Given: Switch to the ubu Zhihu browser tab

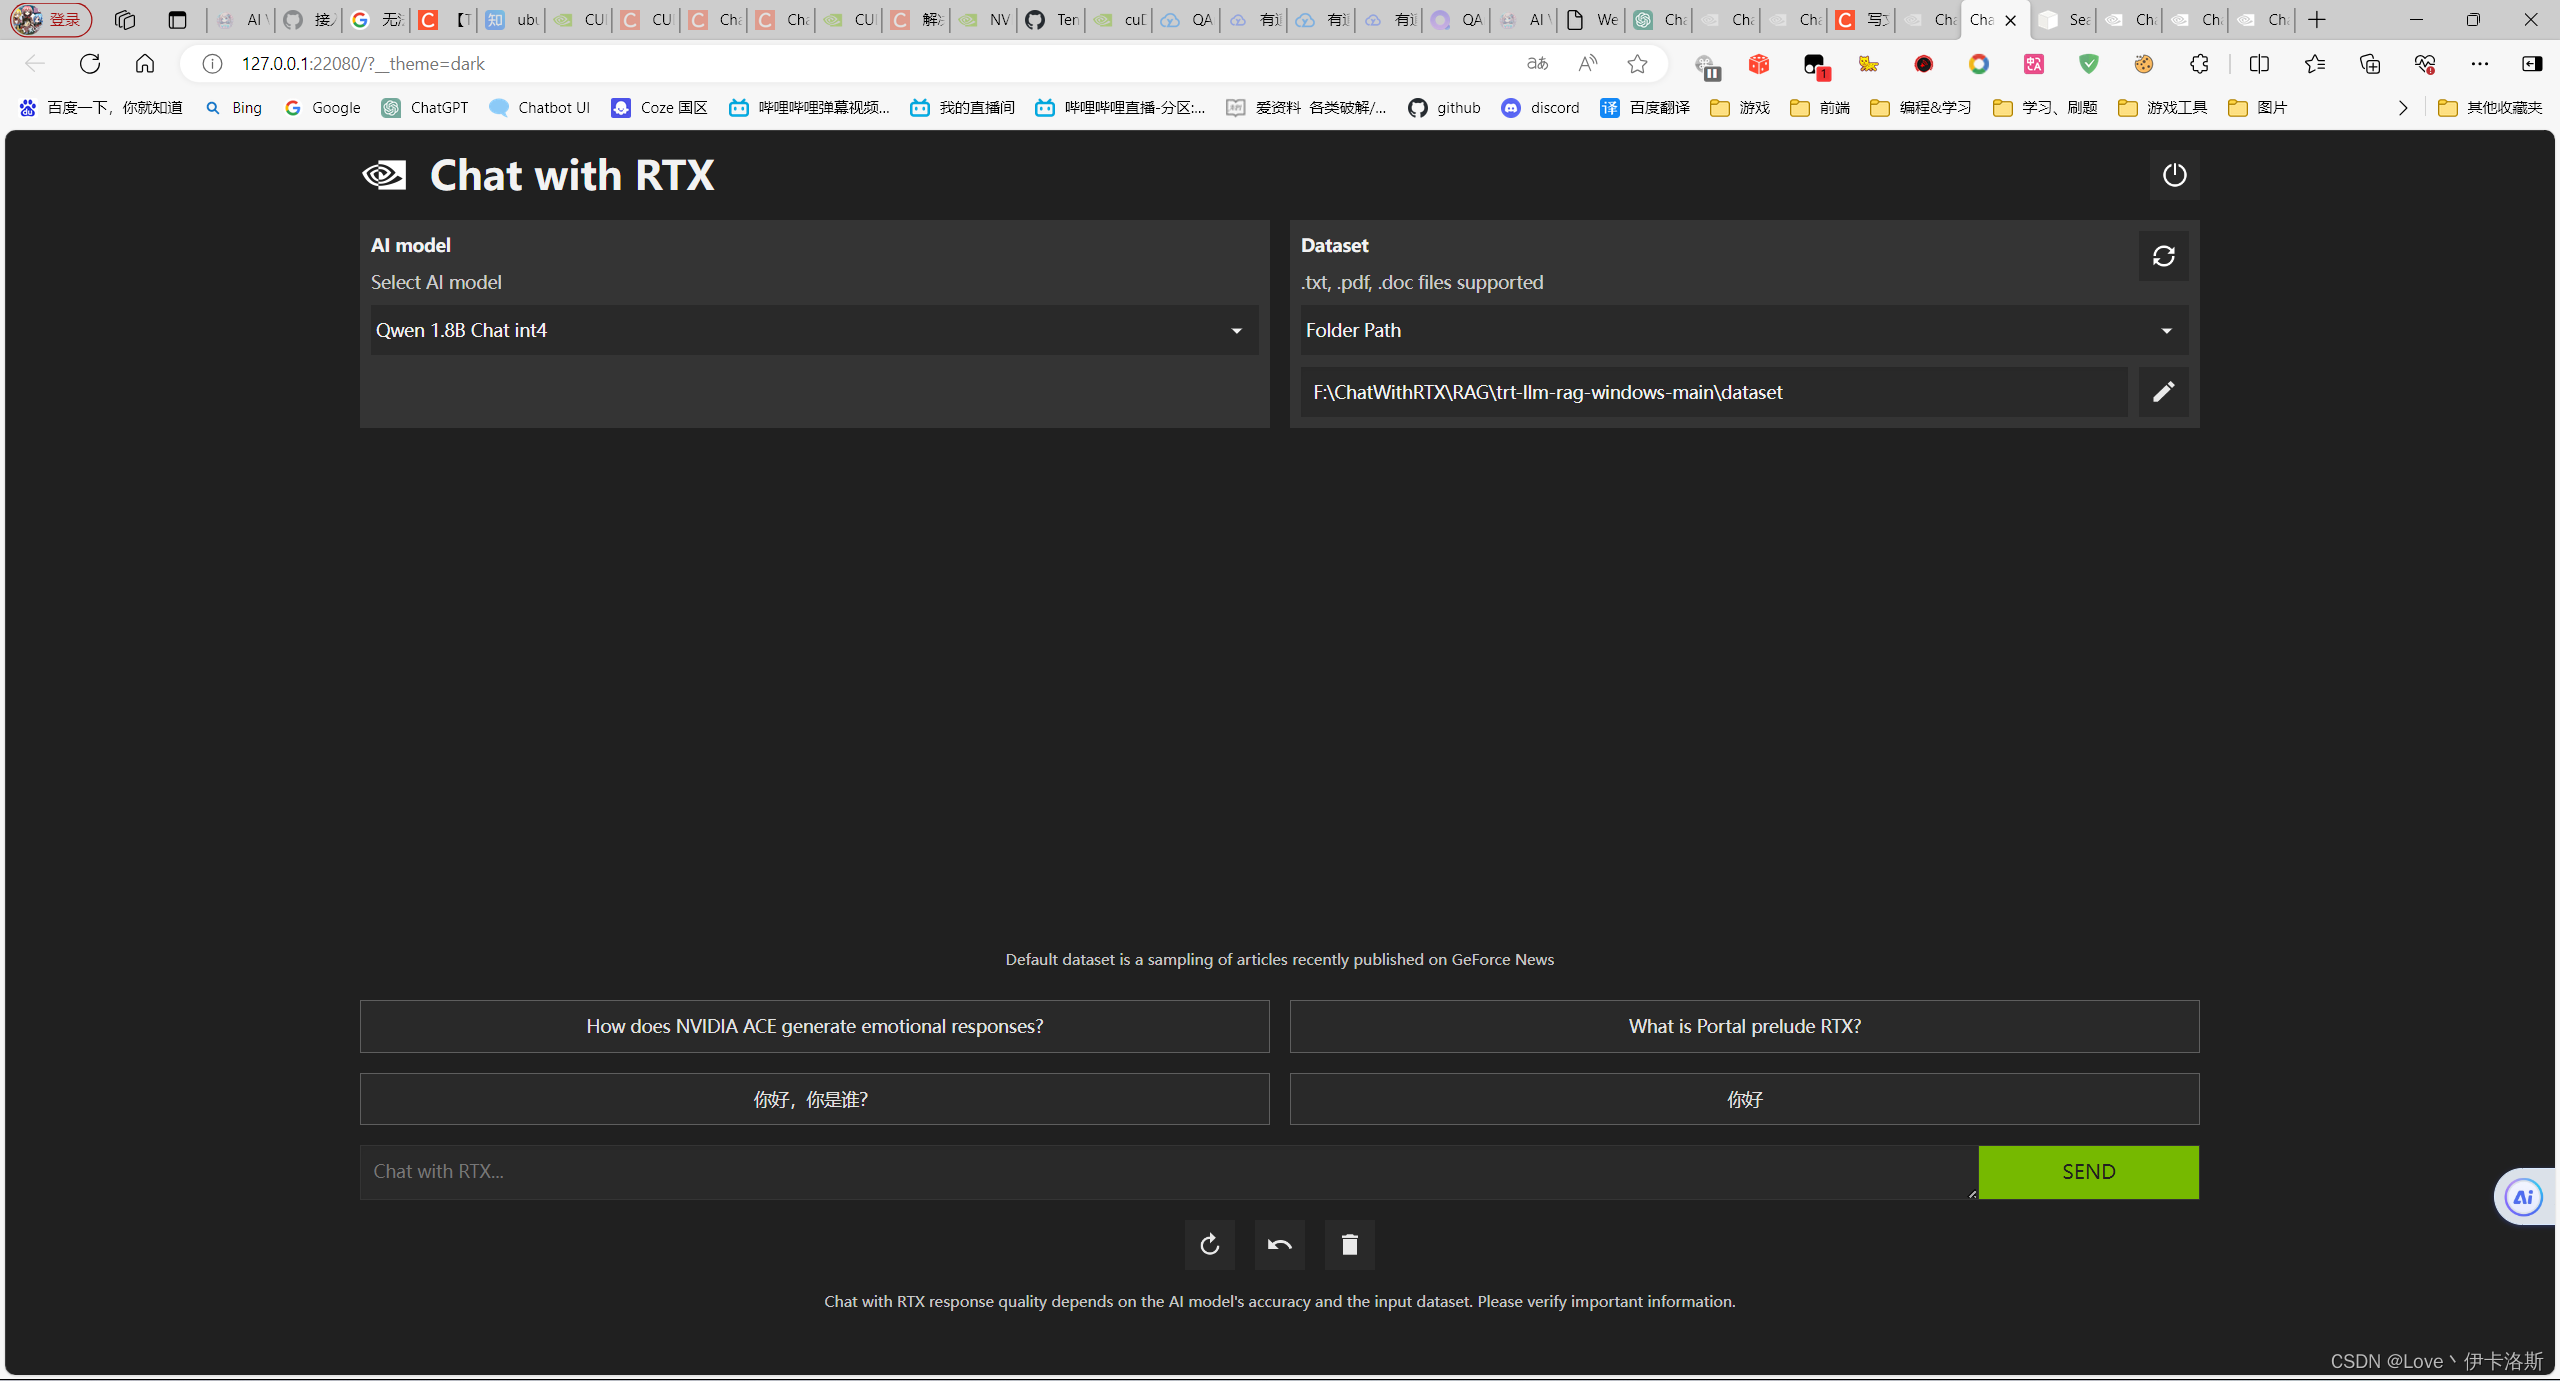Looking at the screenshot, I should (x=512, y=20).
